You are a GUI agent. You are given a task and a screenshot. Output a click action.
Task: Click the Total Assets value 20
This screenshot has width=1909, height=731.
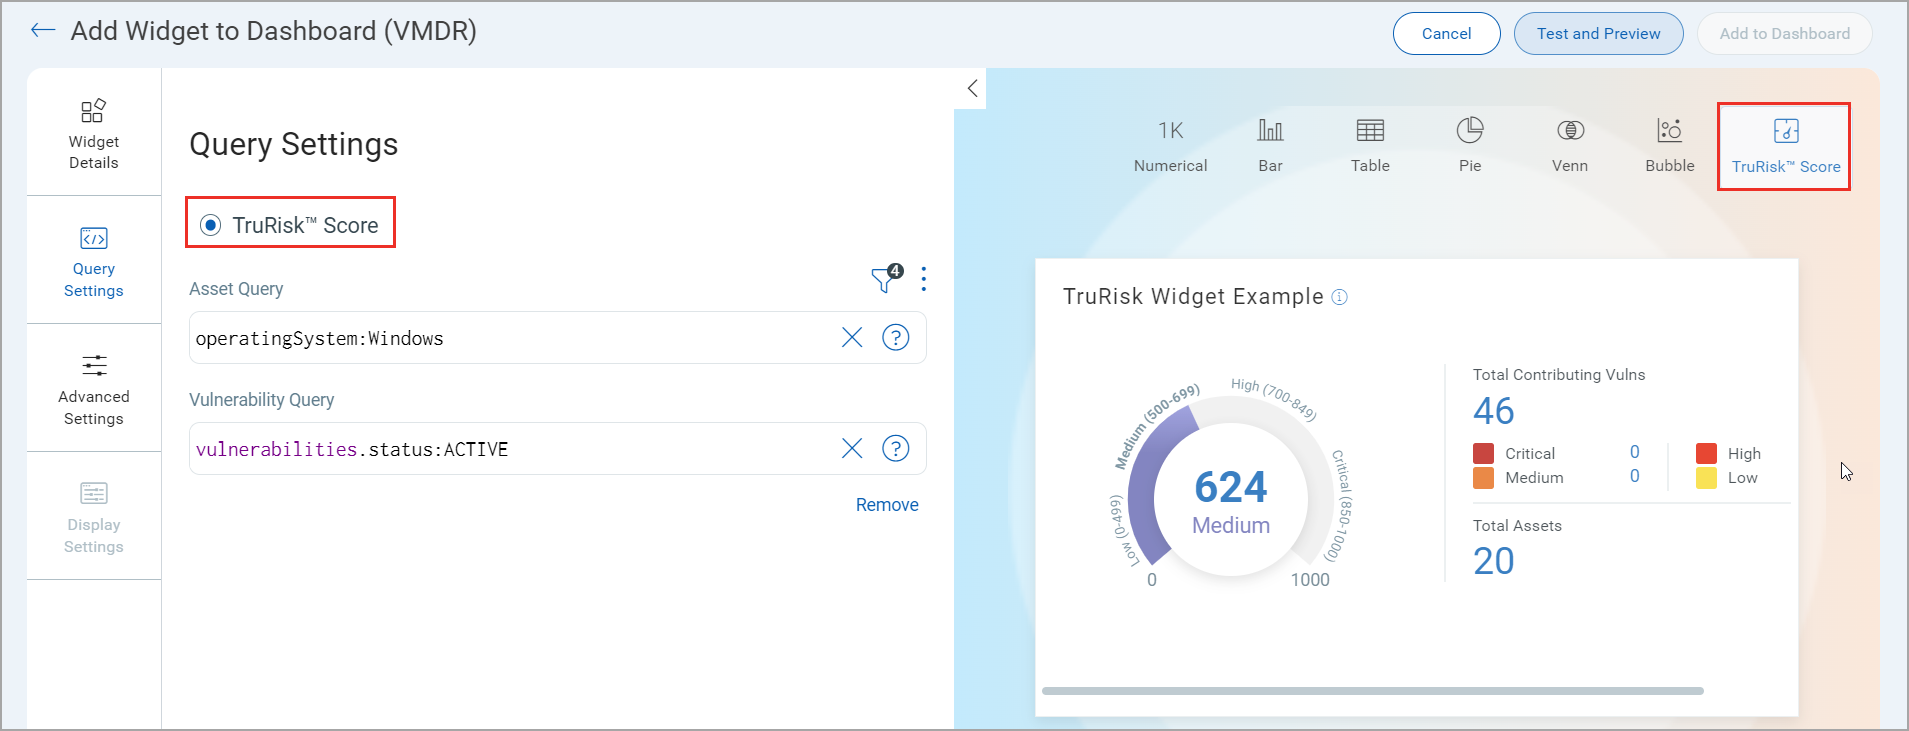point(1494,562)
